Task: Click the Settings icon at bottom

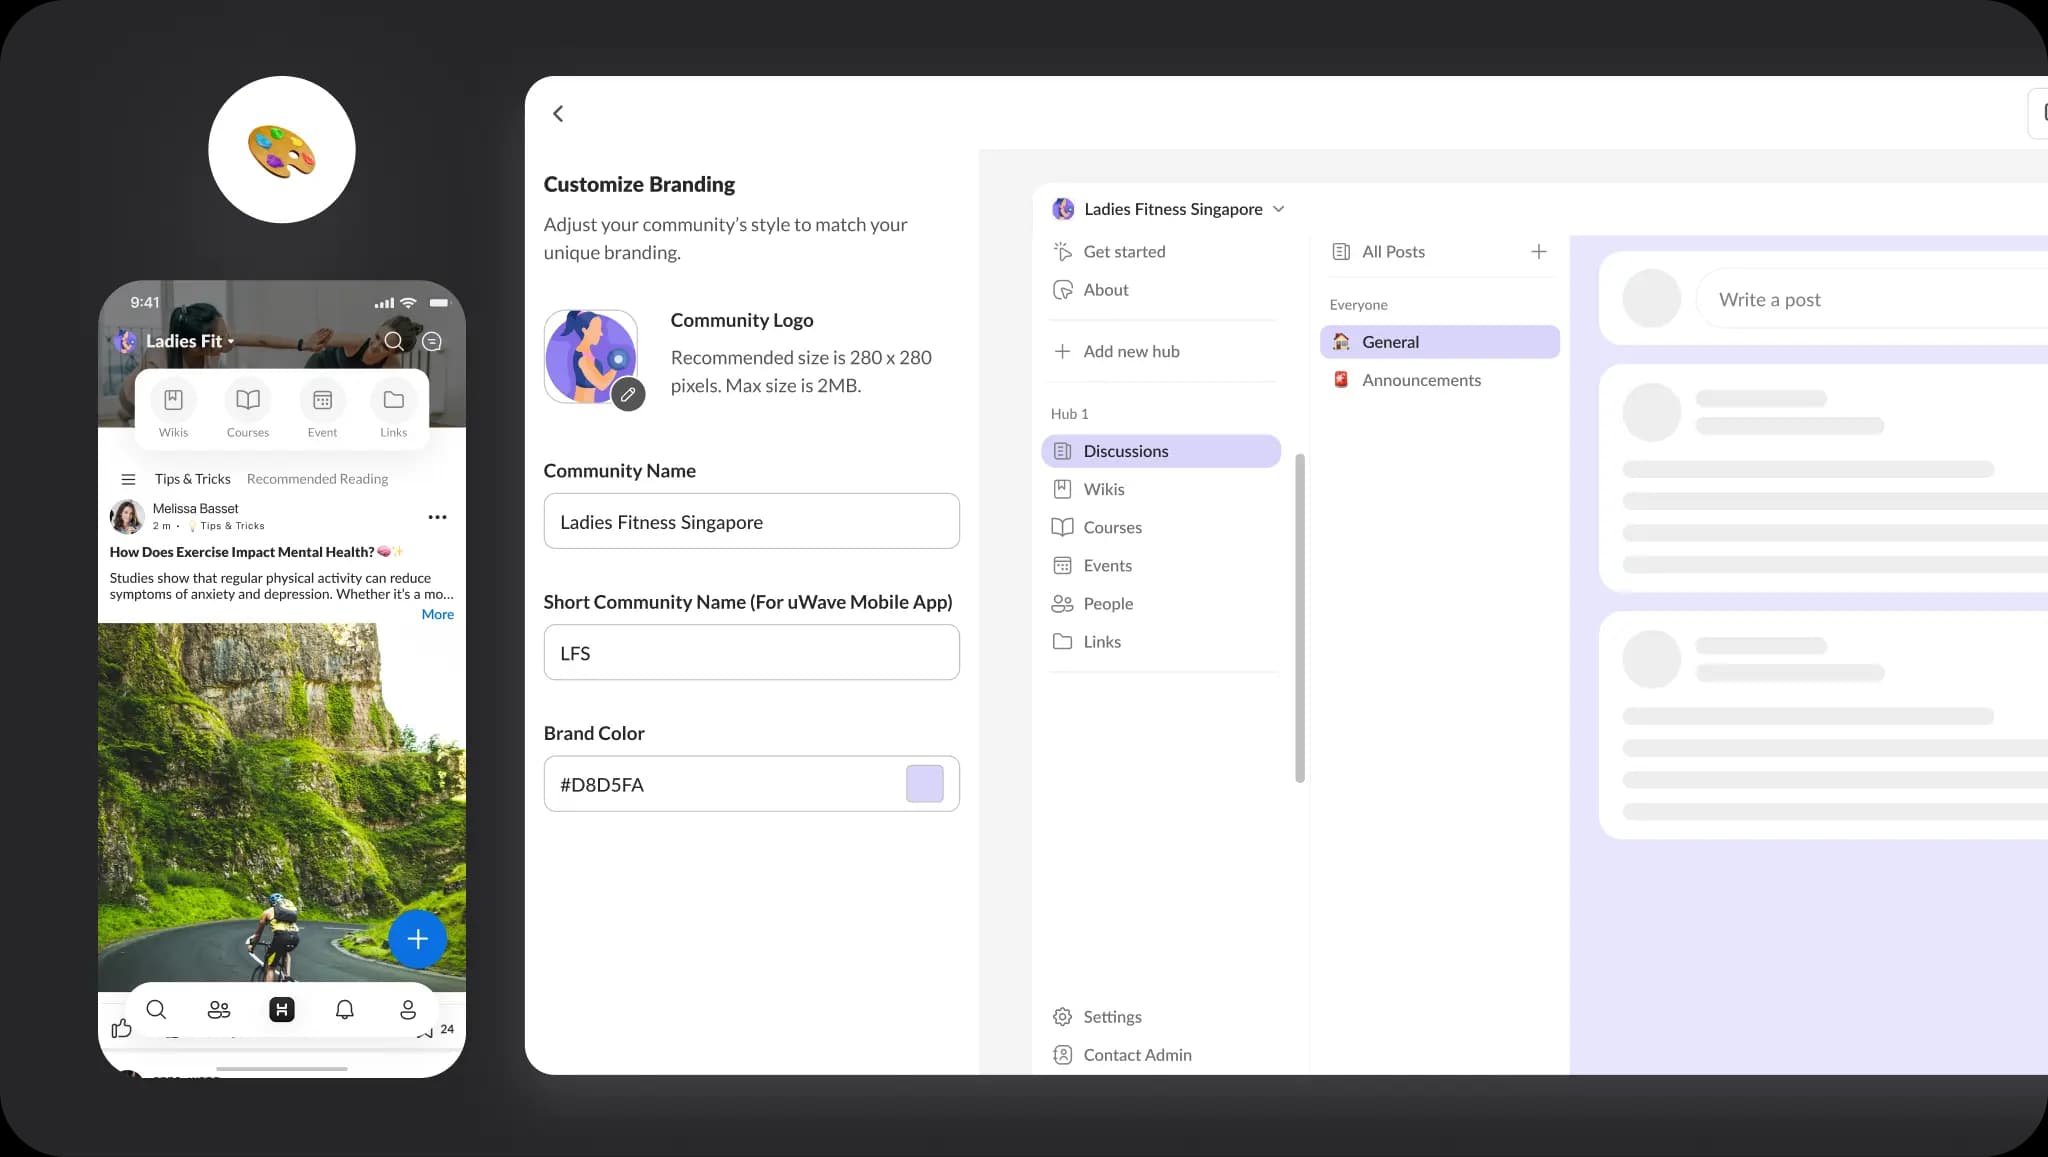Action: click(1062, 1016)
